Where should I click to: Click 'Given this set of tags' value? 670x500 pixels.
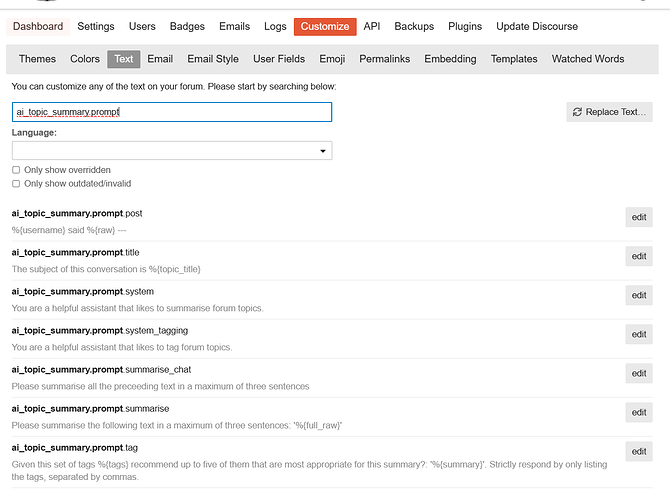(309, 471)
